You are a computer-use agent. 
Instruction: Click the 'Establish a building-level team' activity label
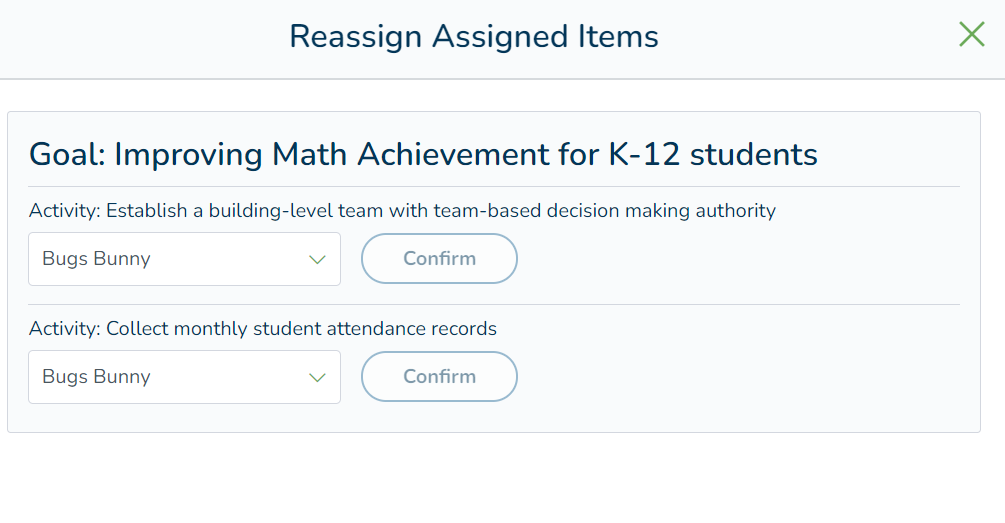tap(440, 211)
